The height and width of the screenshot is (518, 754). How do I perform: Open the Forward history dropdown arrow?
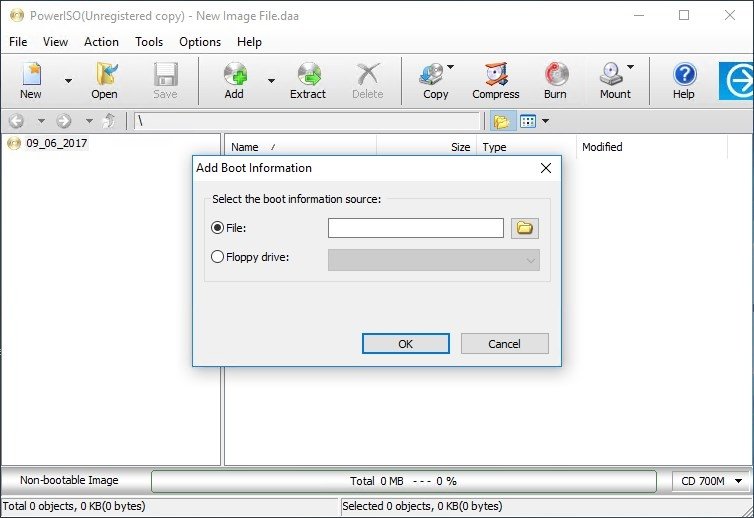tap(89, 121)
